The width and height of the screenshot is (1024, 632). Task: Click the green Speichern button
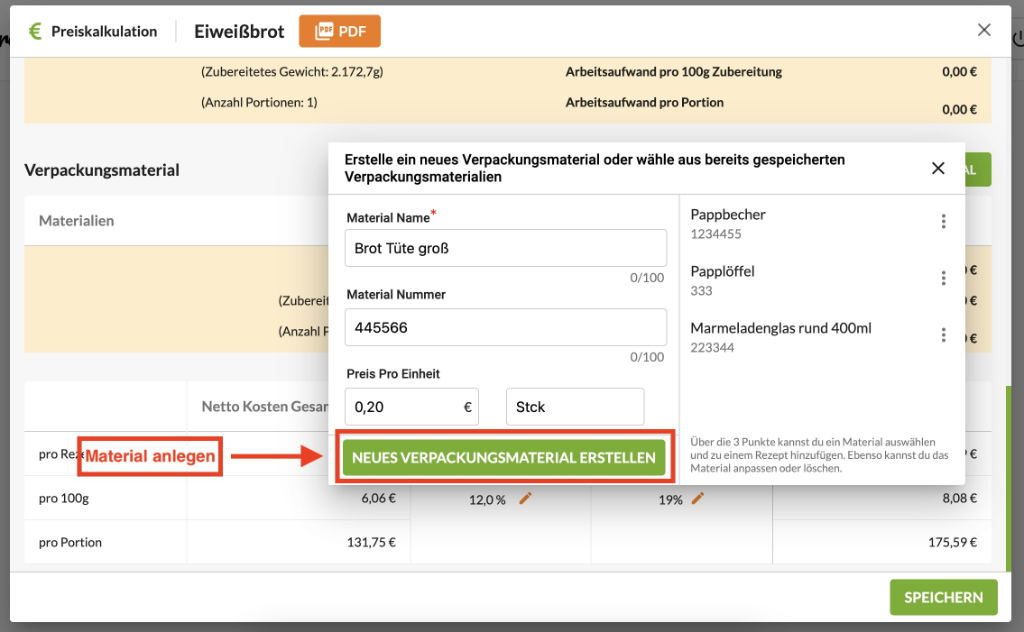click(x=943, y=597)
